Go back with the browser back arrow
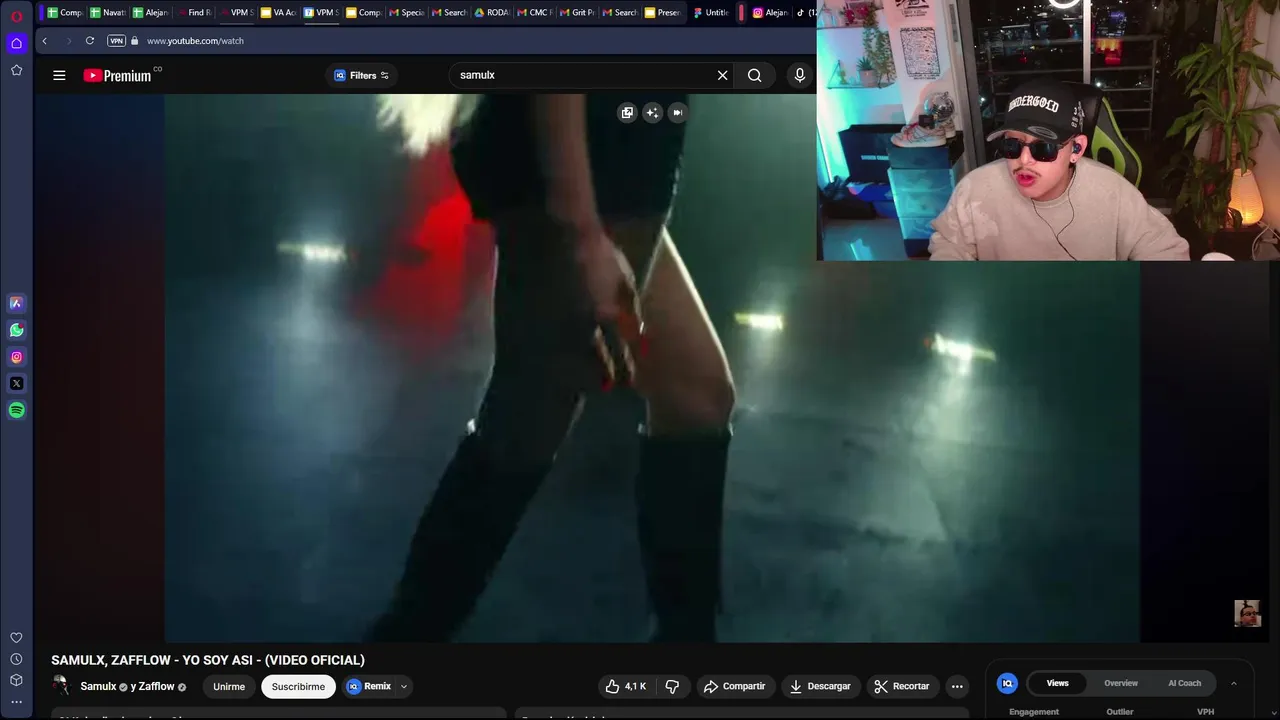The image size is (1280, 720). 44,41
